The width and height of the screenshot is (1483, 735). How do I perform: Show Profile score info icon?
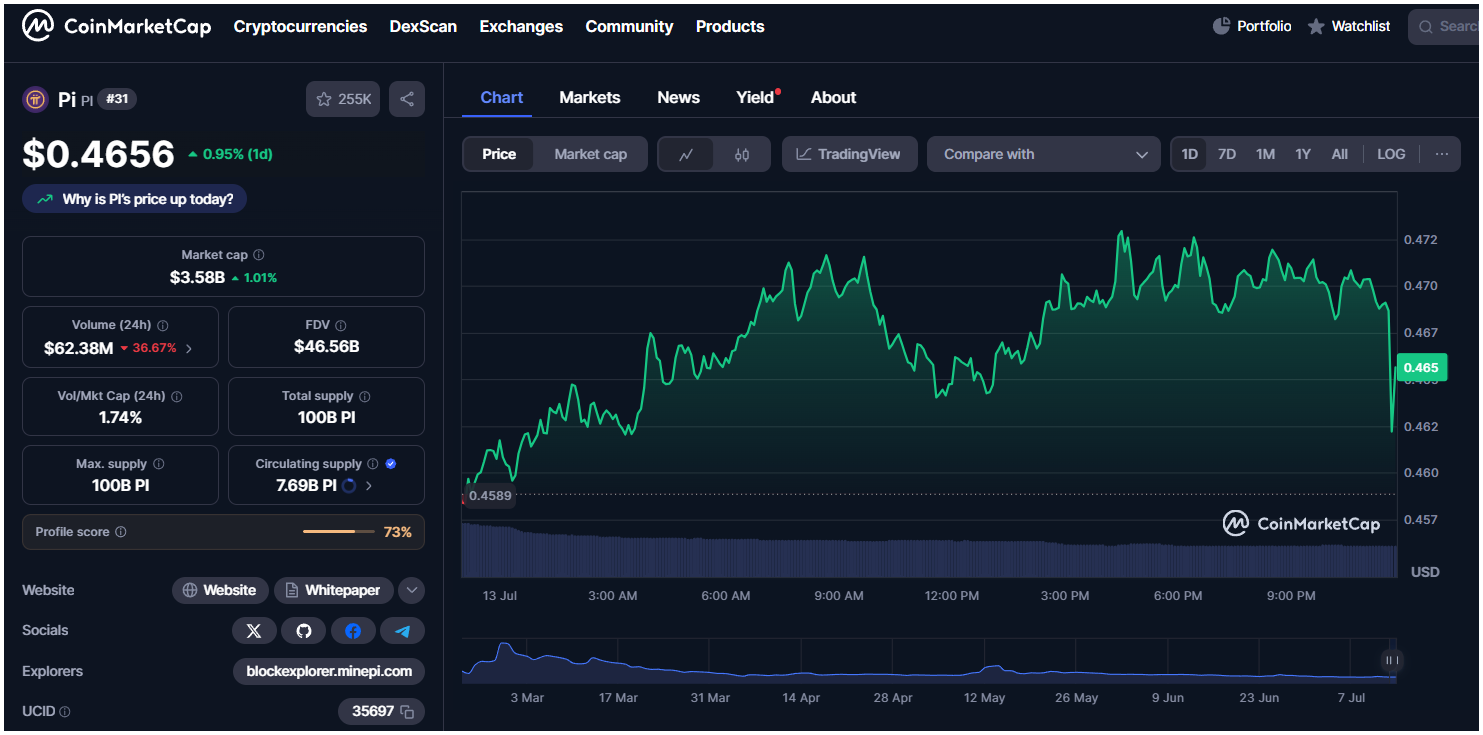(x=121, y=532)
